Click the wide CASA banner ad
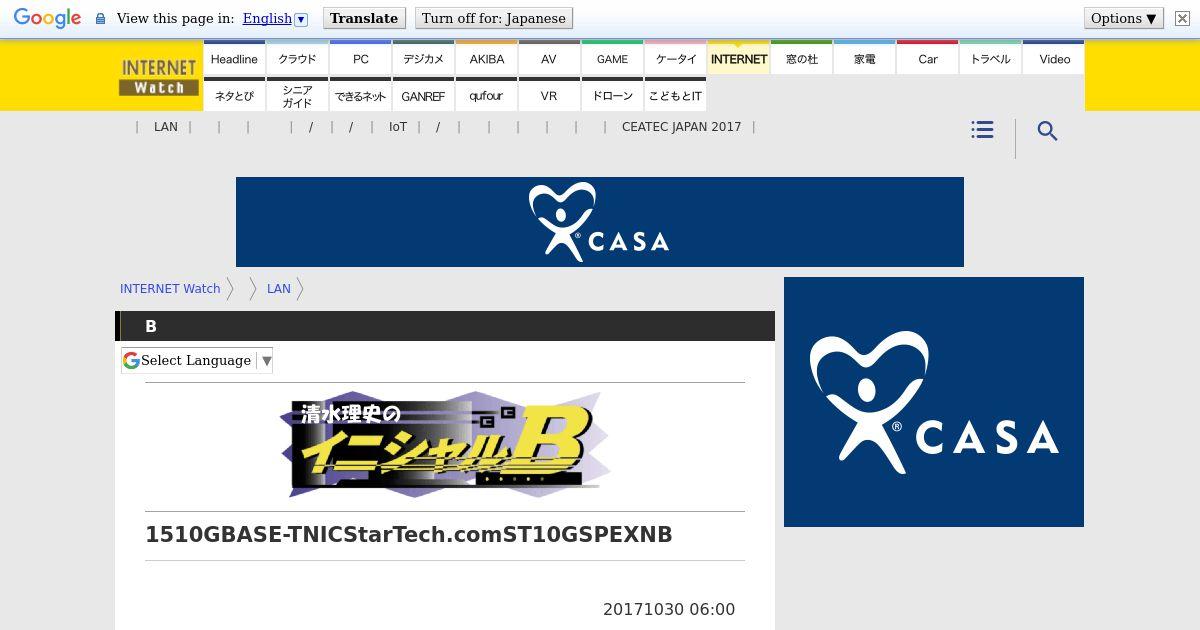1200x630 pixels. pos(600,222)
